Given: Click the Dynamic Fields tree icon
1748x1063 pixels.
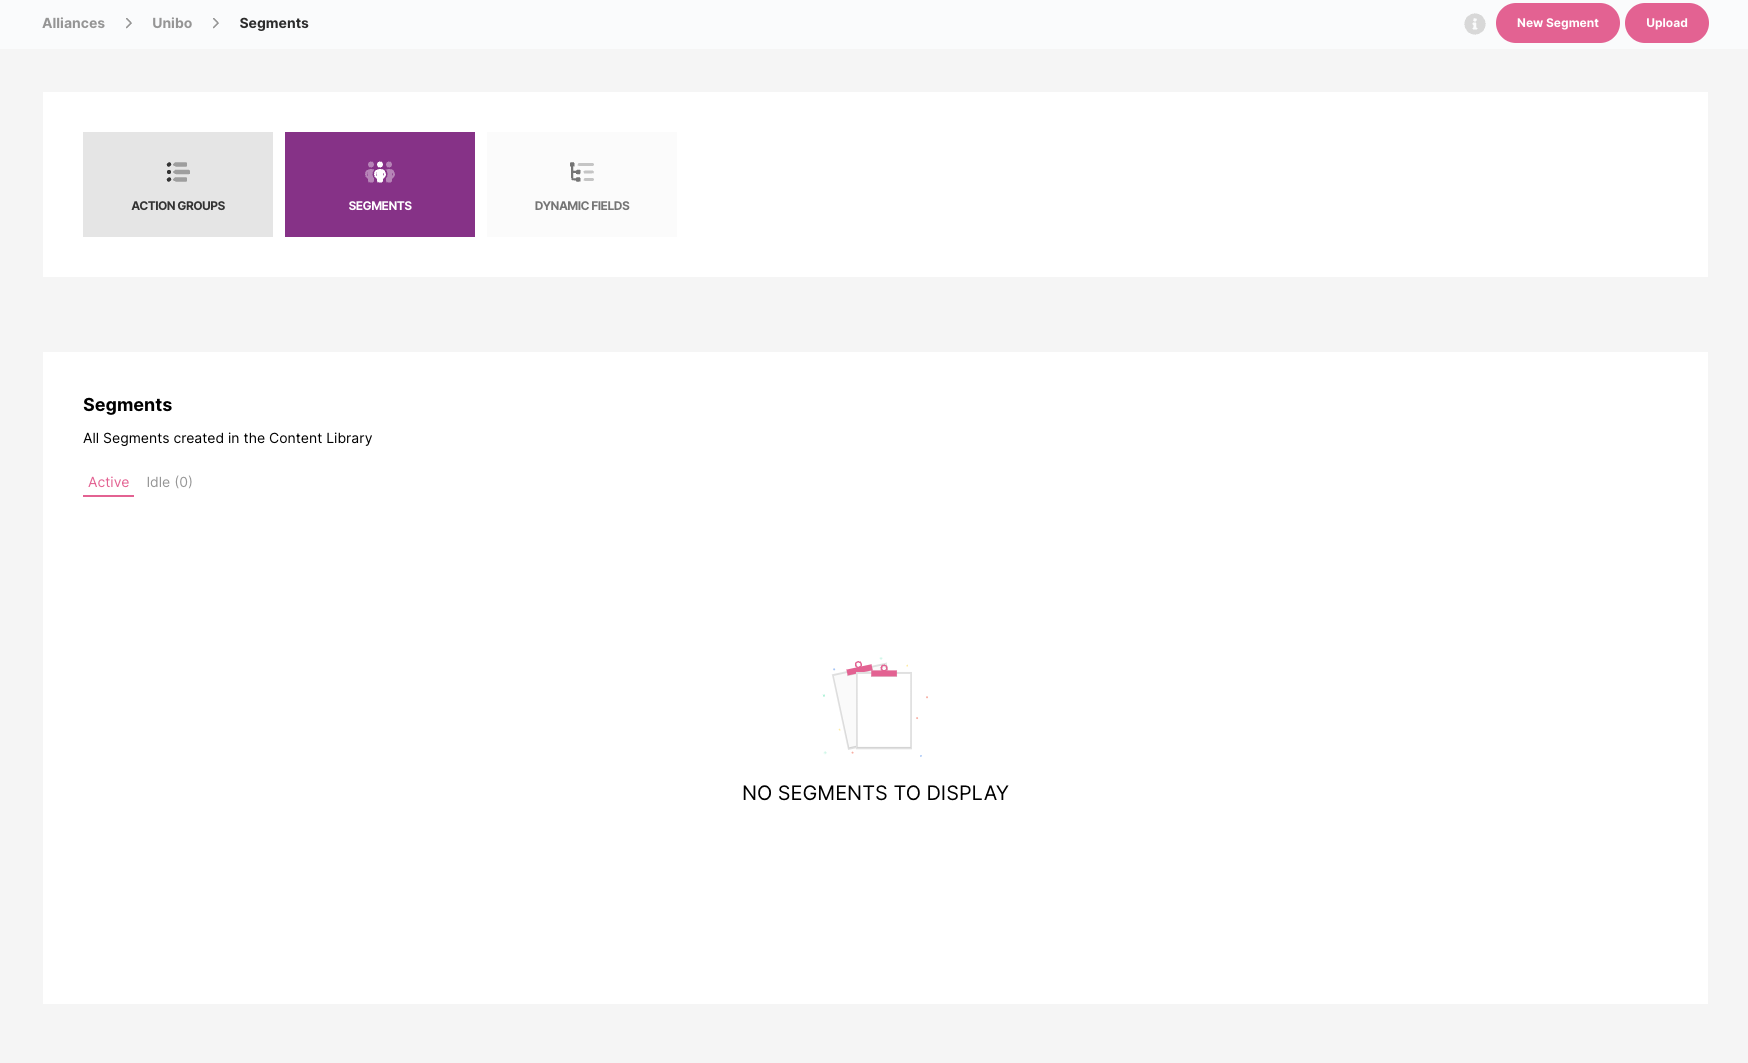Looking at the screenshot, I should click(582, 172).
